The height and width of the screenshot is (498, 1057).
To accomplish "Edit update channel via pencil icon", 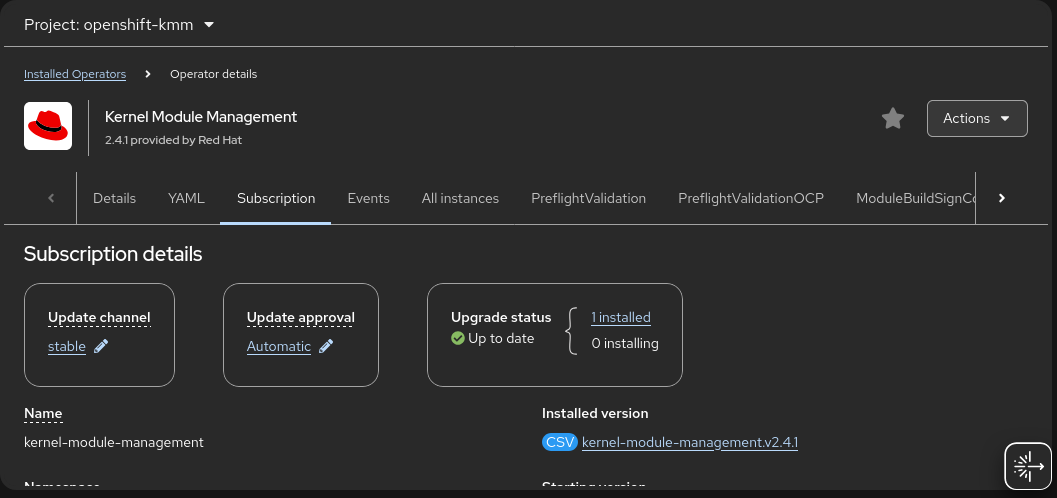I will click(101, 347).
